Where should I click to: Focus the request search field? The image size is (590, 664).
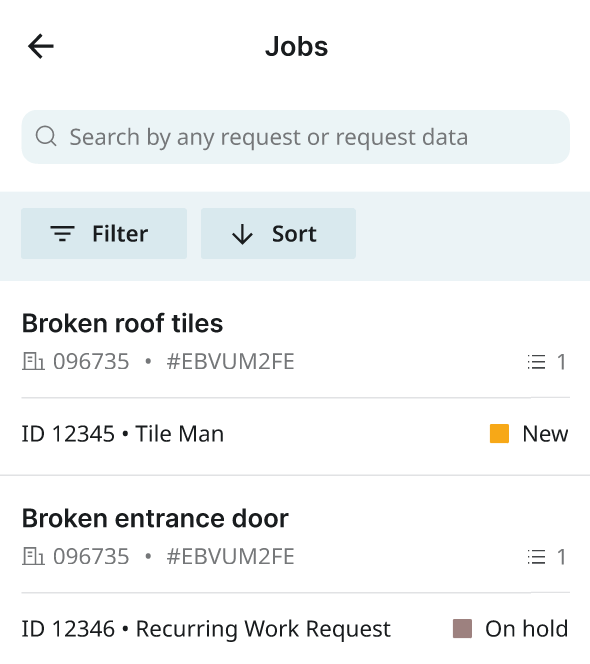click(295, 137)
